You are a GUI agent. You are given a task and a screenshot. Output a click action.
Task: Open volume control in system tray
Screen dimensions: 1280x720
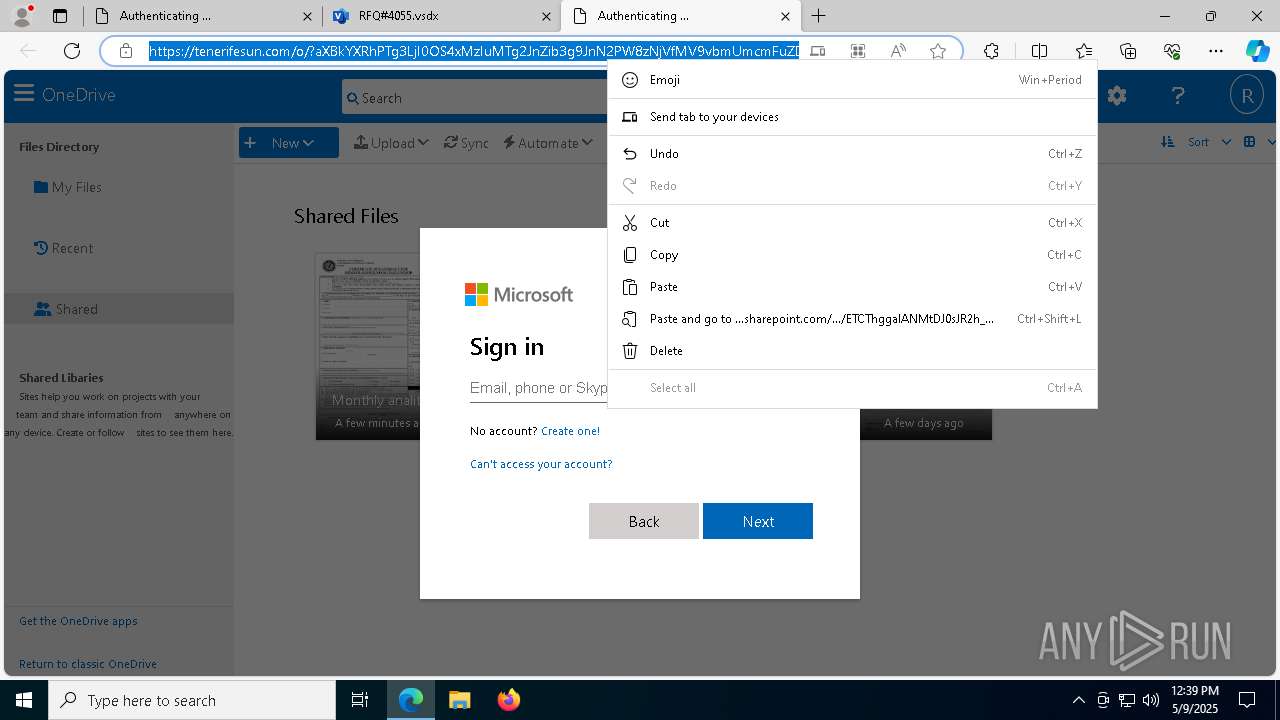coord(1151,700)
